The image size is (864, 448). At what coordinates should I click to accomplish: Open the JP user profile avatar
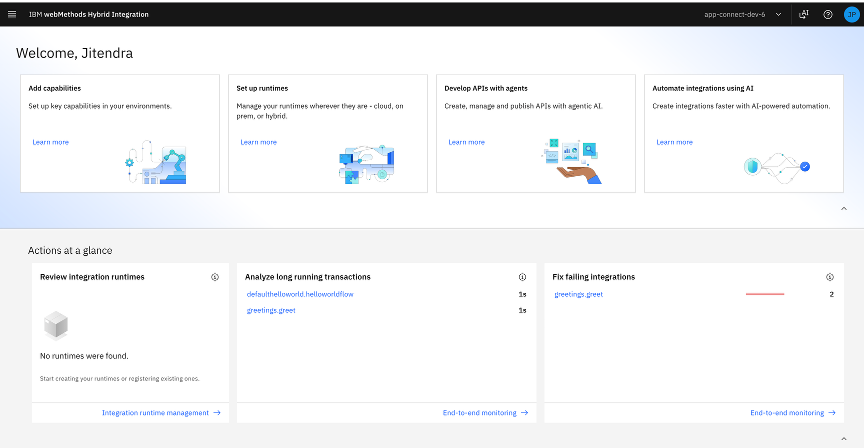pyautogui.click(x=851, y=14)
